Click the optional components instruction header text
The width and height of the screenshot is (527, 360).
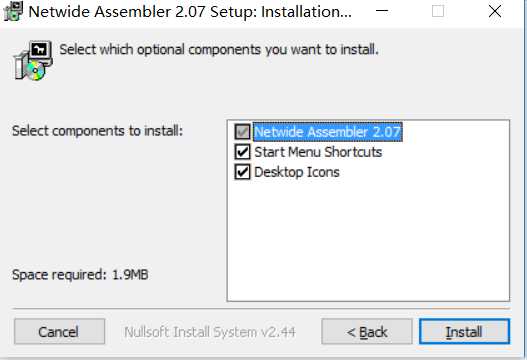(219, 49)
